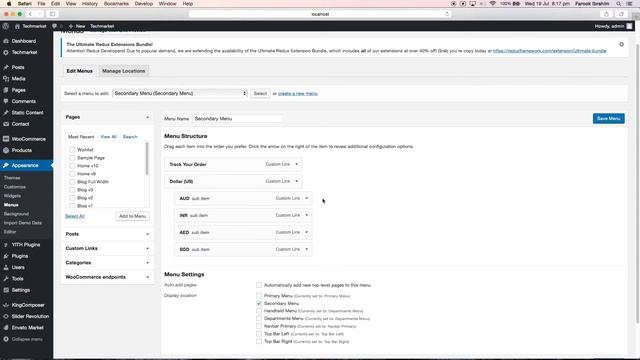Check the Top Bar Left display location
The image size is (640, 360).
[x=259, y=333]
